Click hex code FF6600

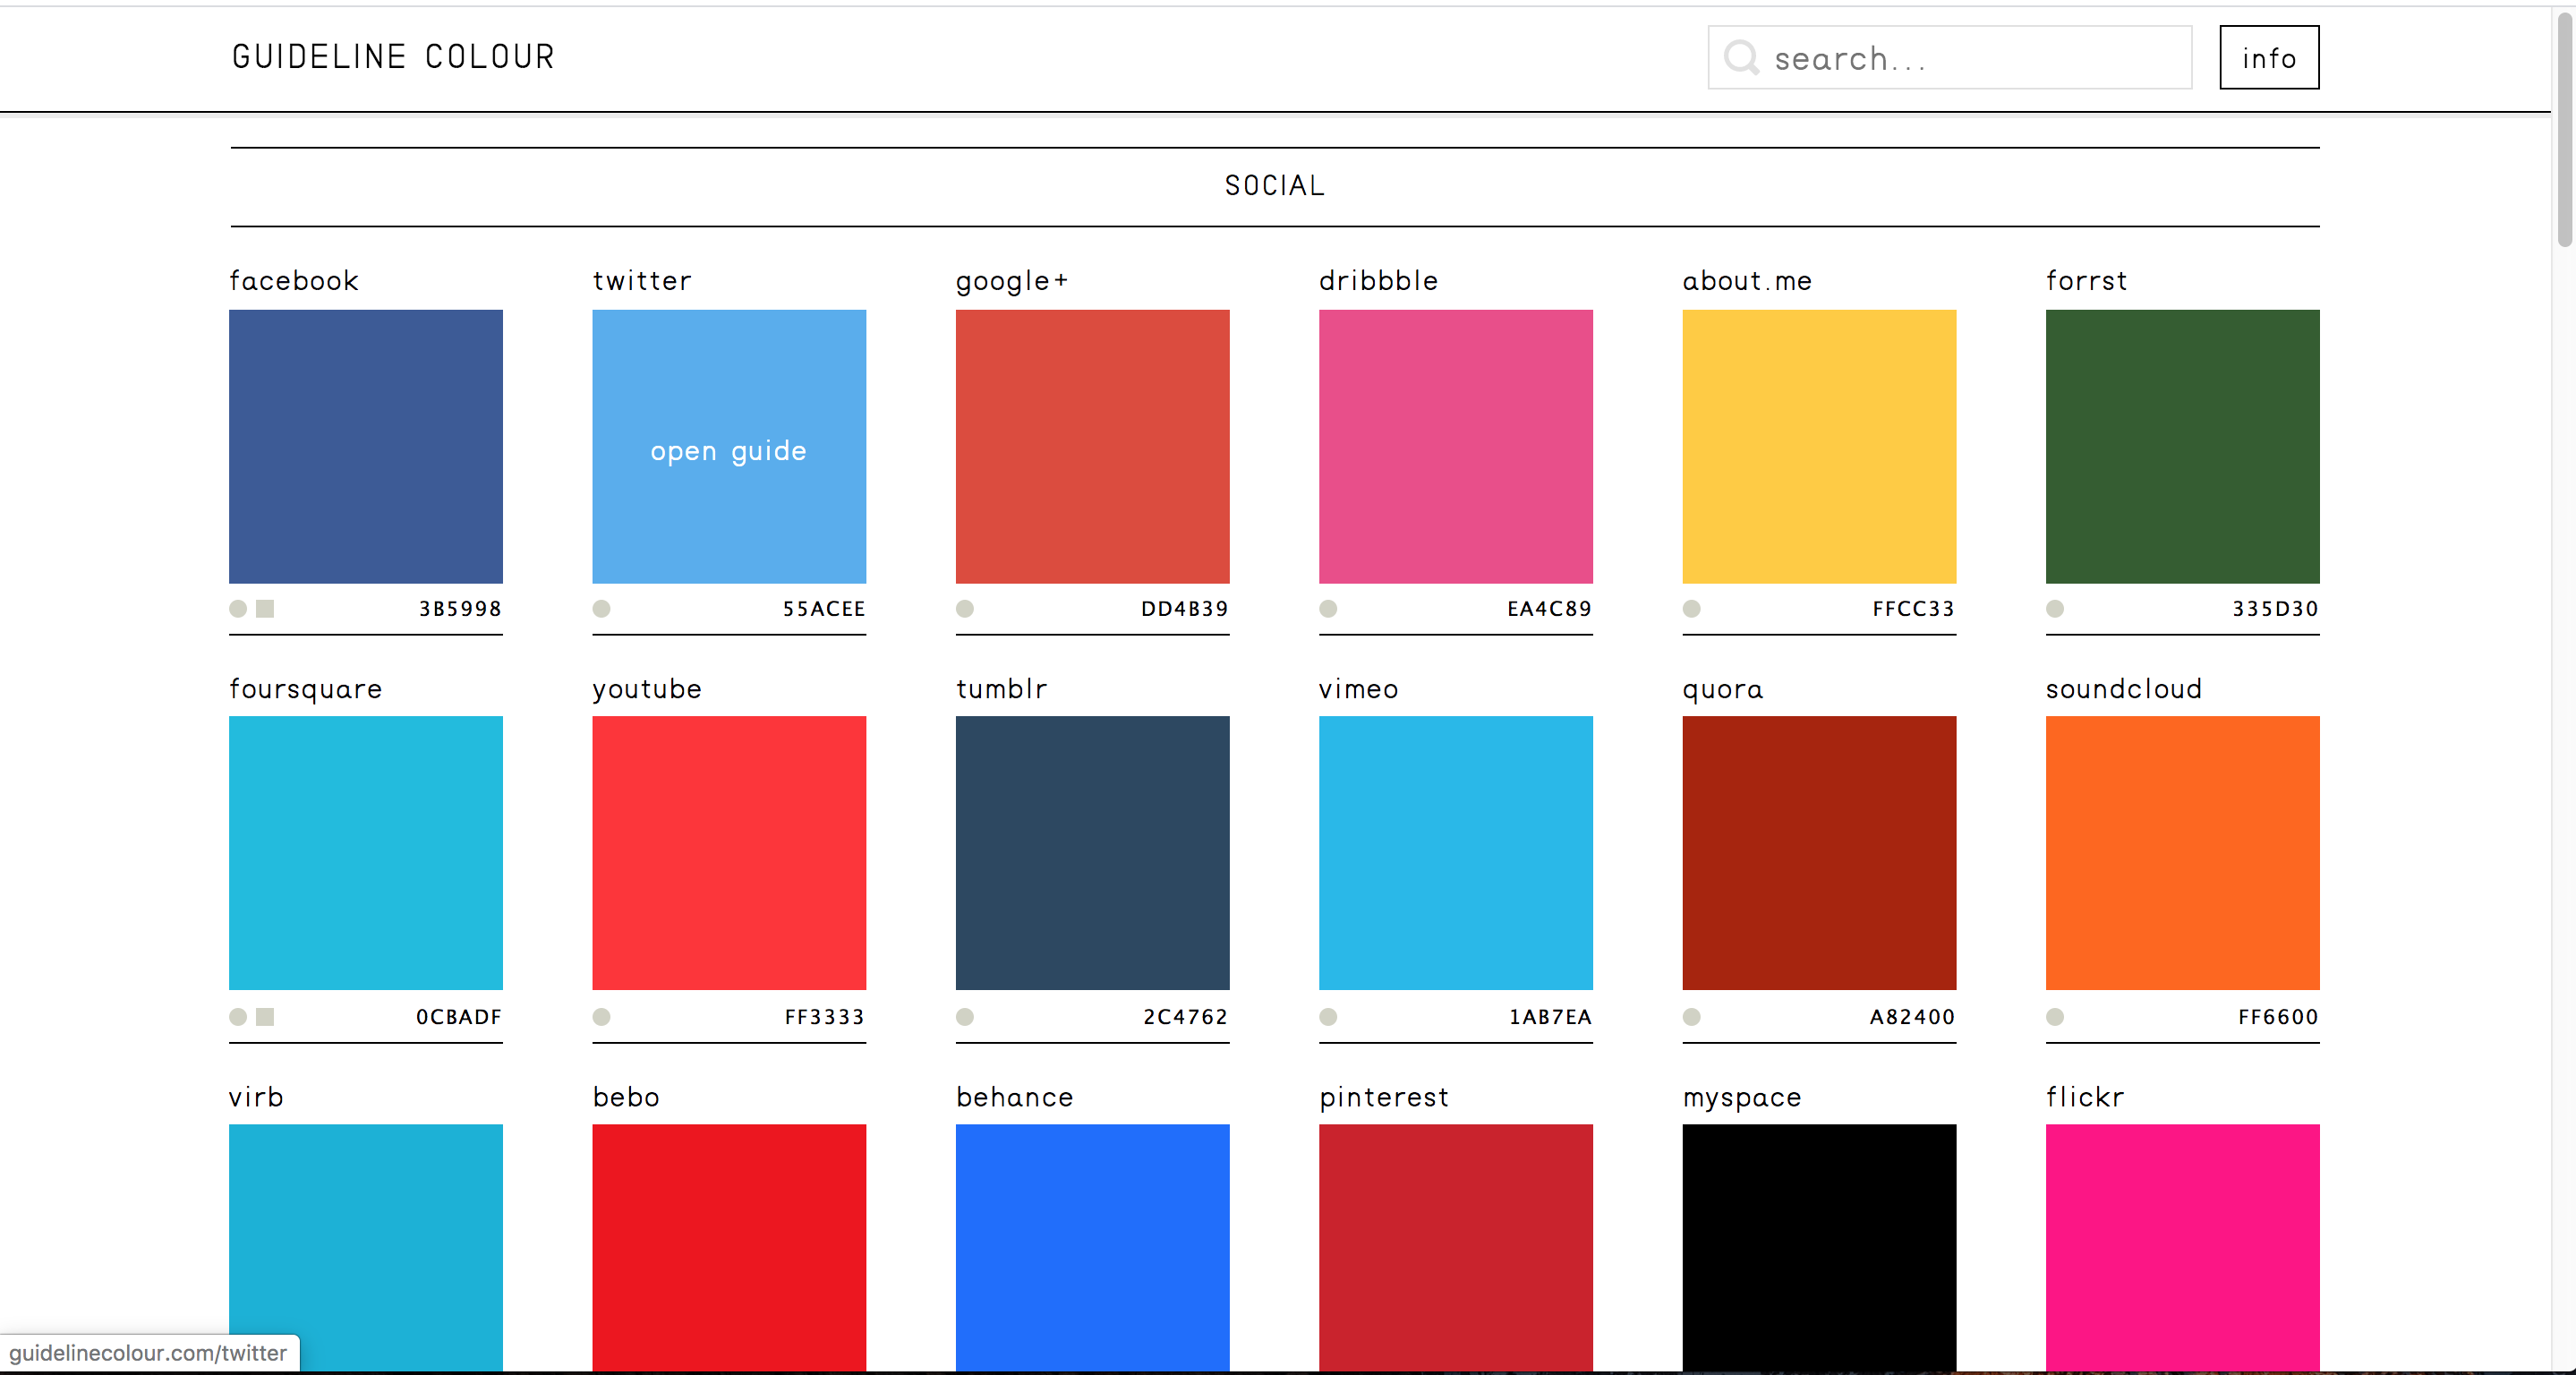2279,1017
